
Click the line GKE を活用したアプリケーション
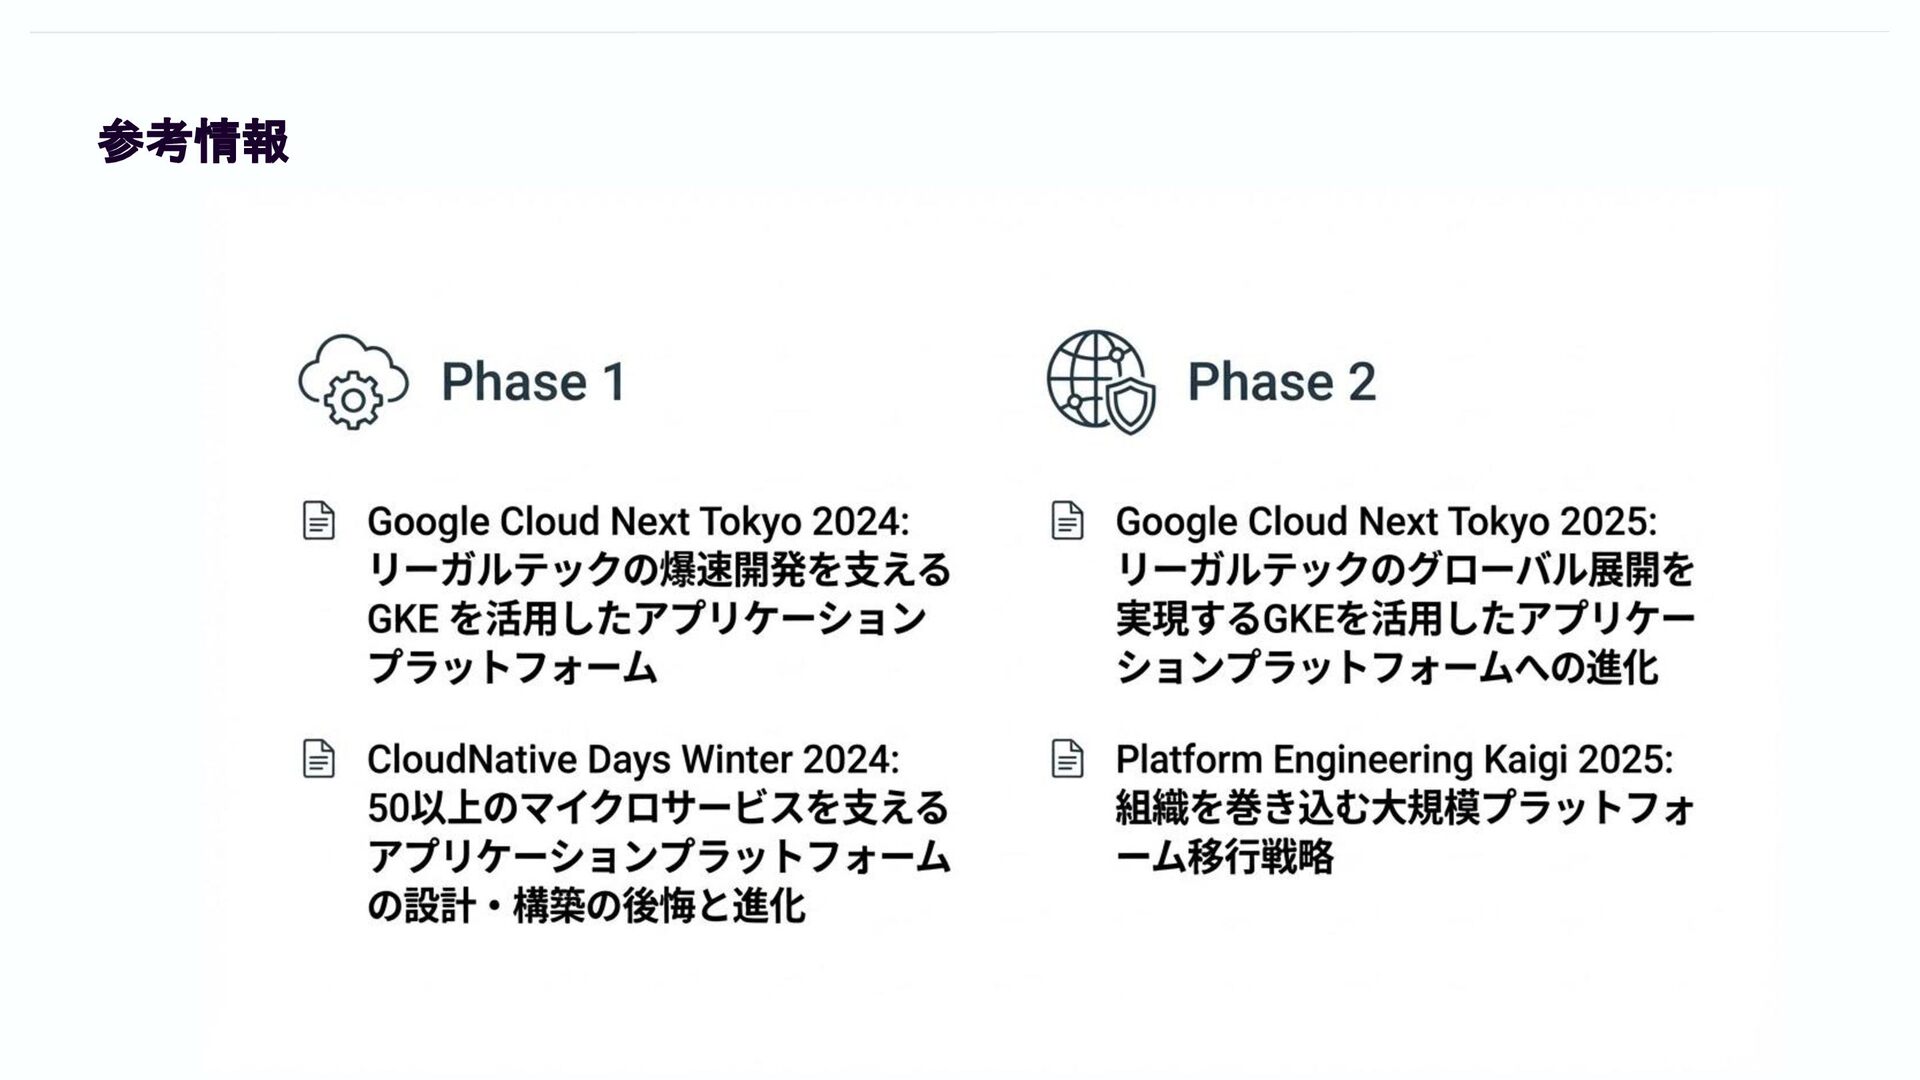(x=647, y=619)
